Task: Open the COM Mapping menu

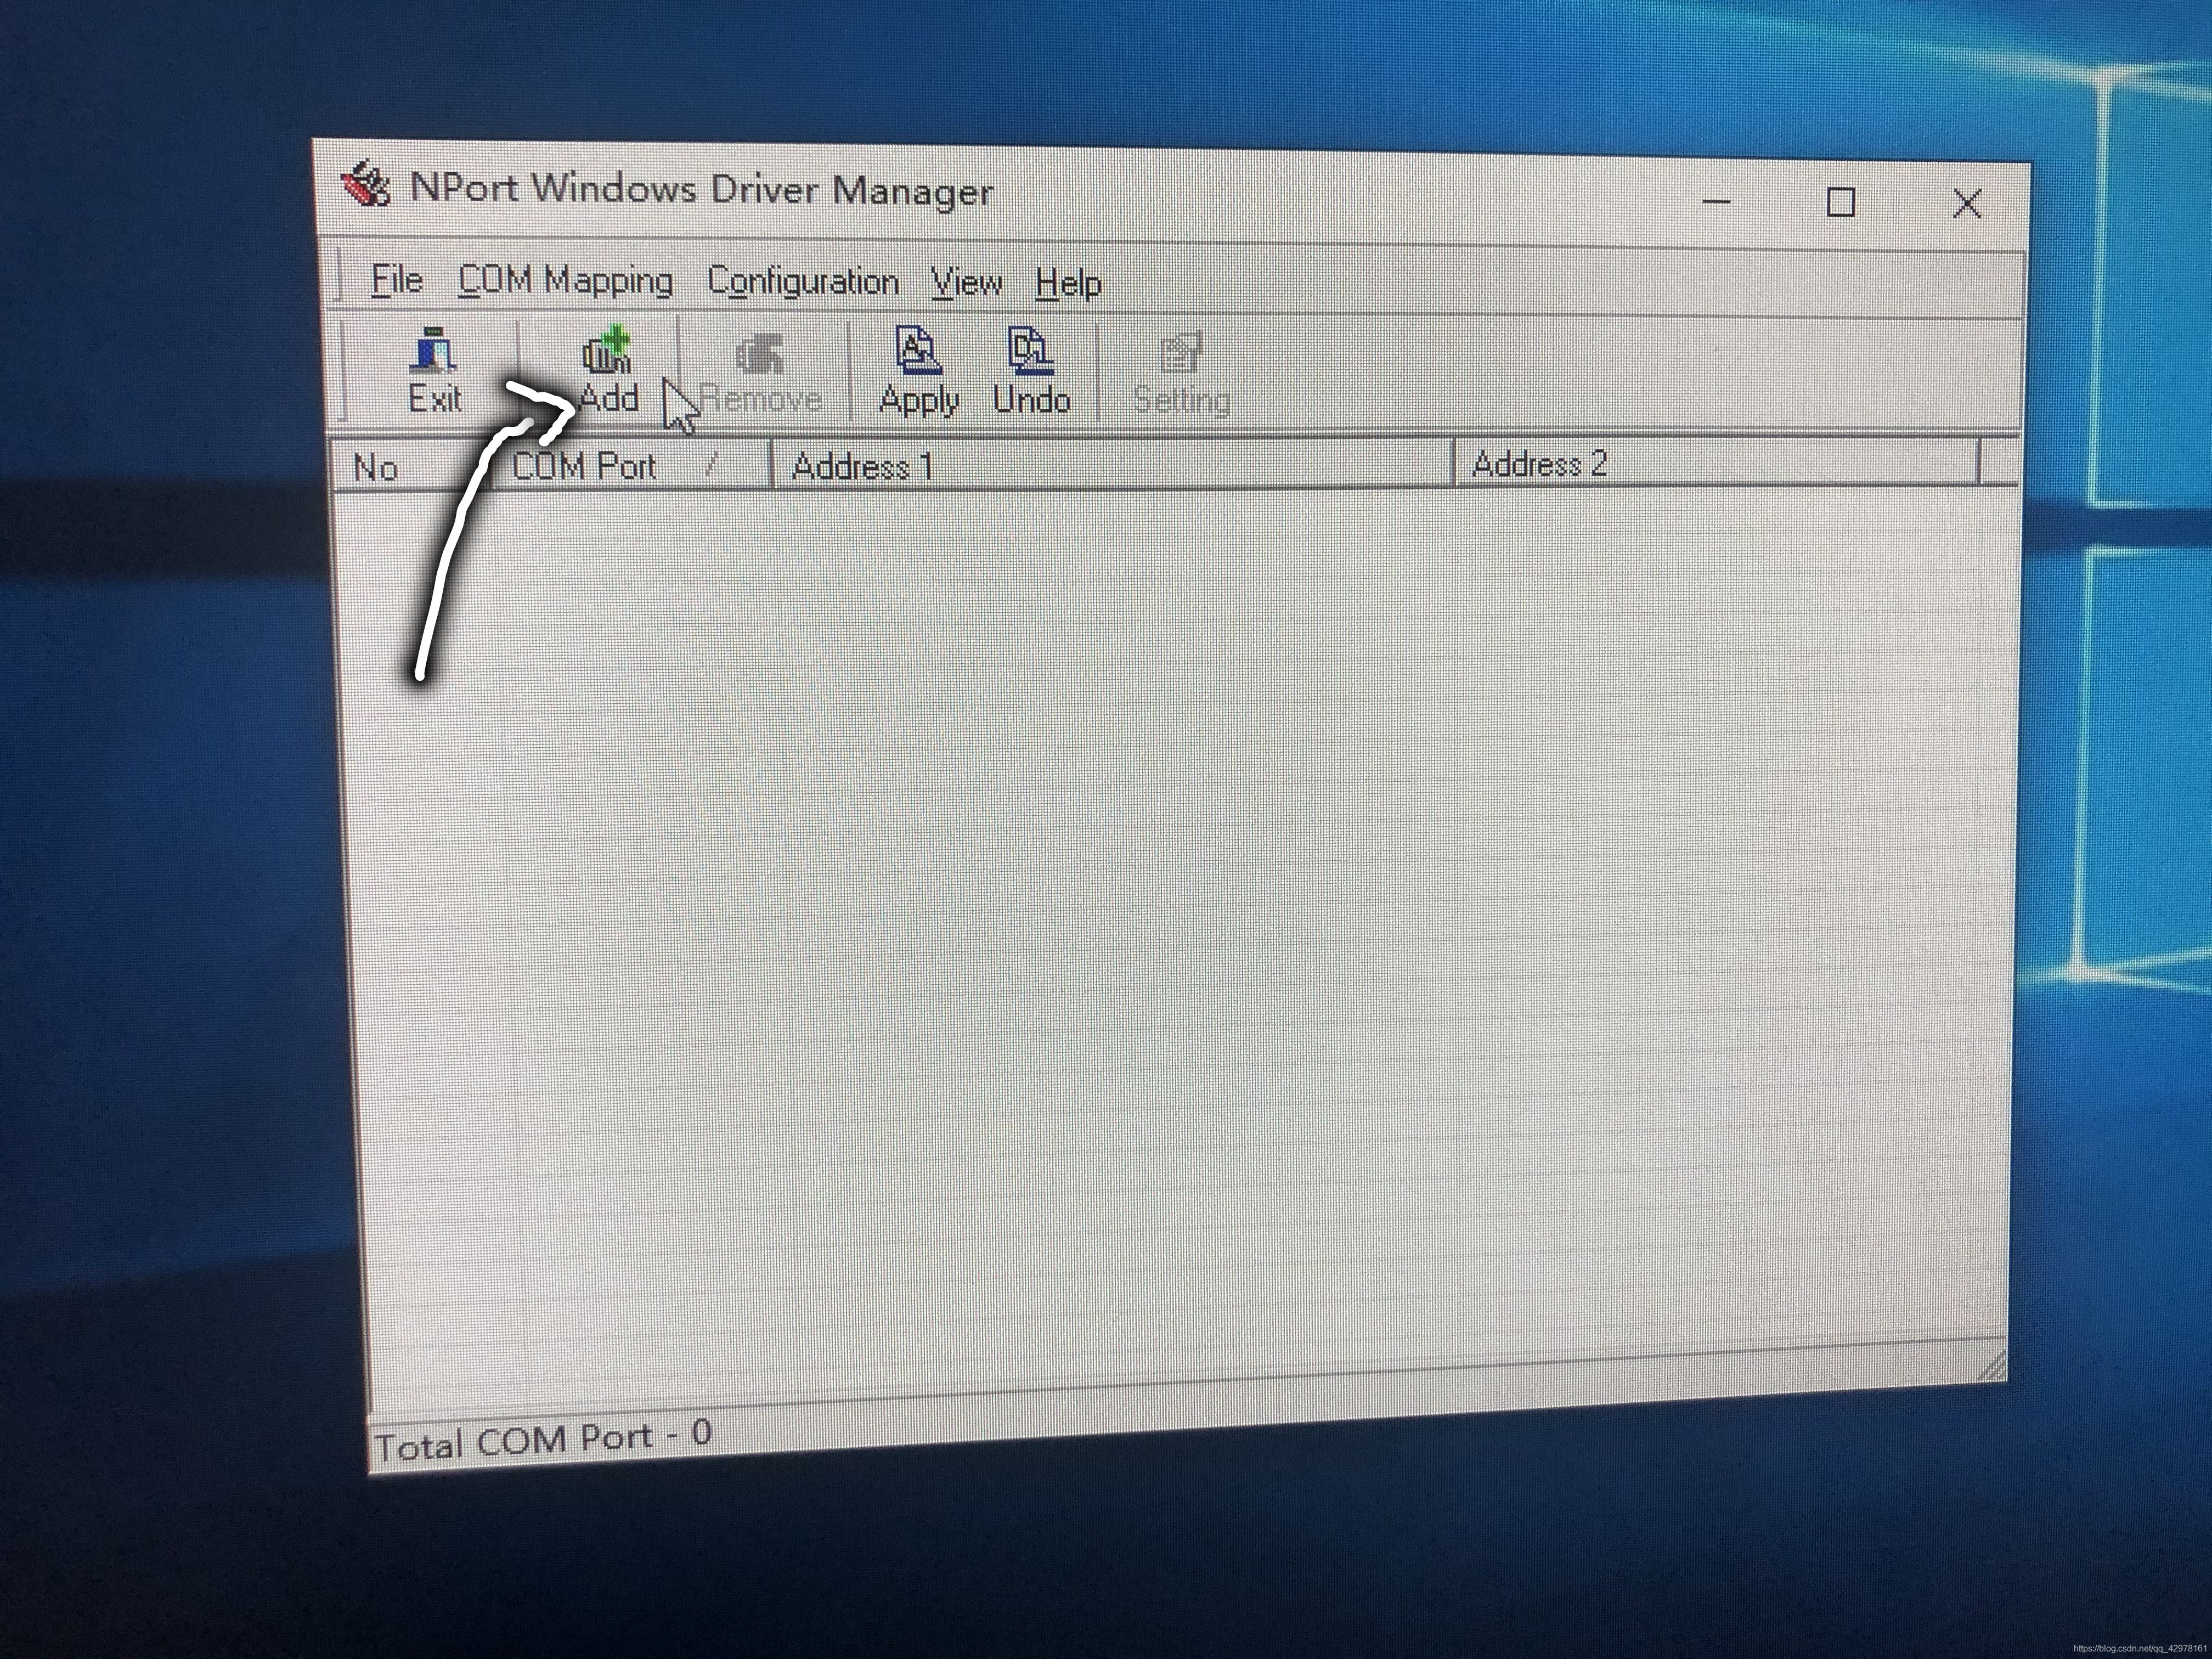Action: (565, 282)
